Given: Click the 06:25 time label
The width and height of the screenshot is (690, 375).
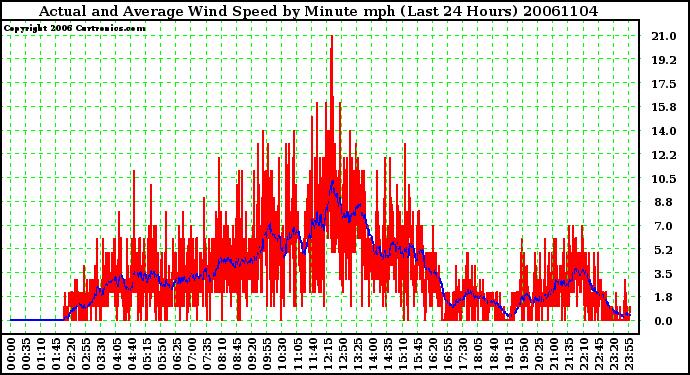Looking at the screenshot, I should click(176, 354).
